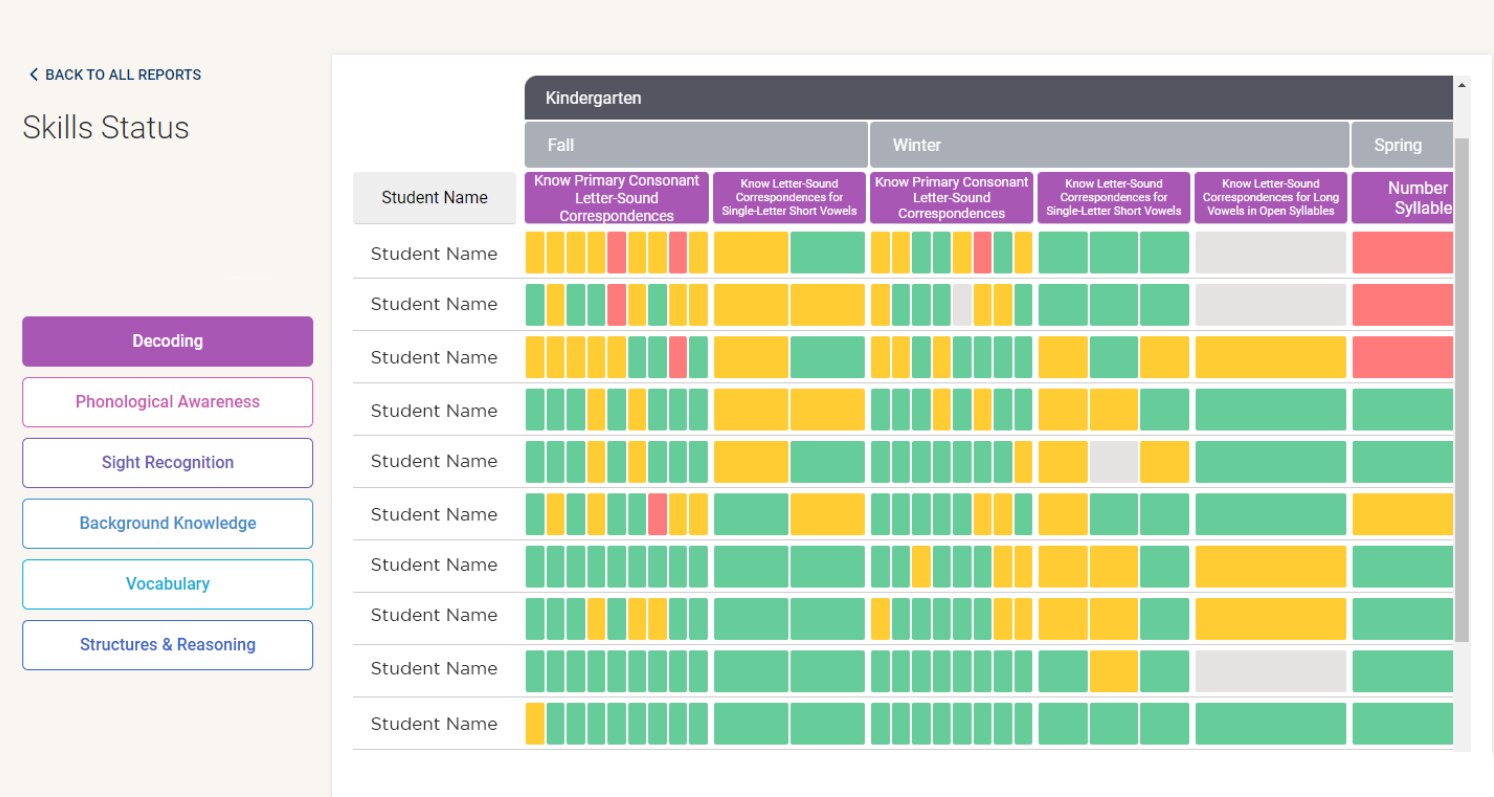Switch to Sight Recognition skills
Screen dimensions: 1494x797
click(x=167, y=463)
